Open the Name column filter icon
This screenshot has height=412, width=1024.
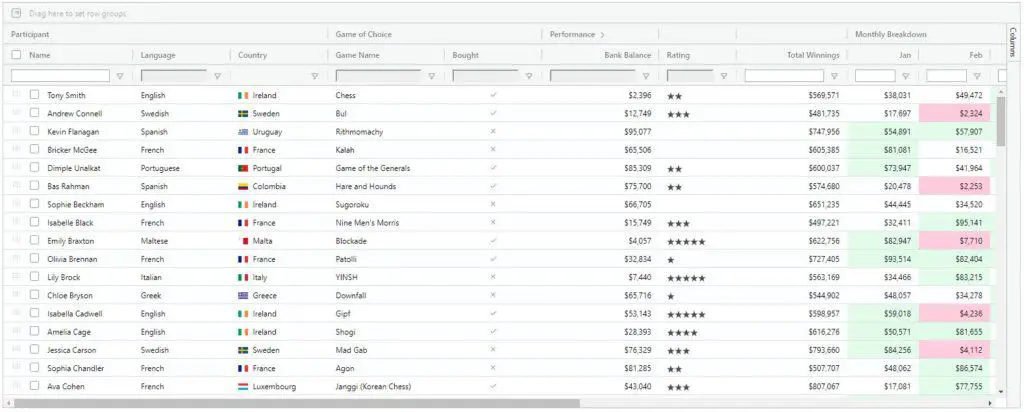click(120, 76)
